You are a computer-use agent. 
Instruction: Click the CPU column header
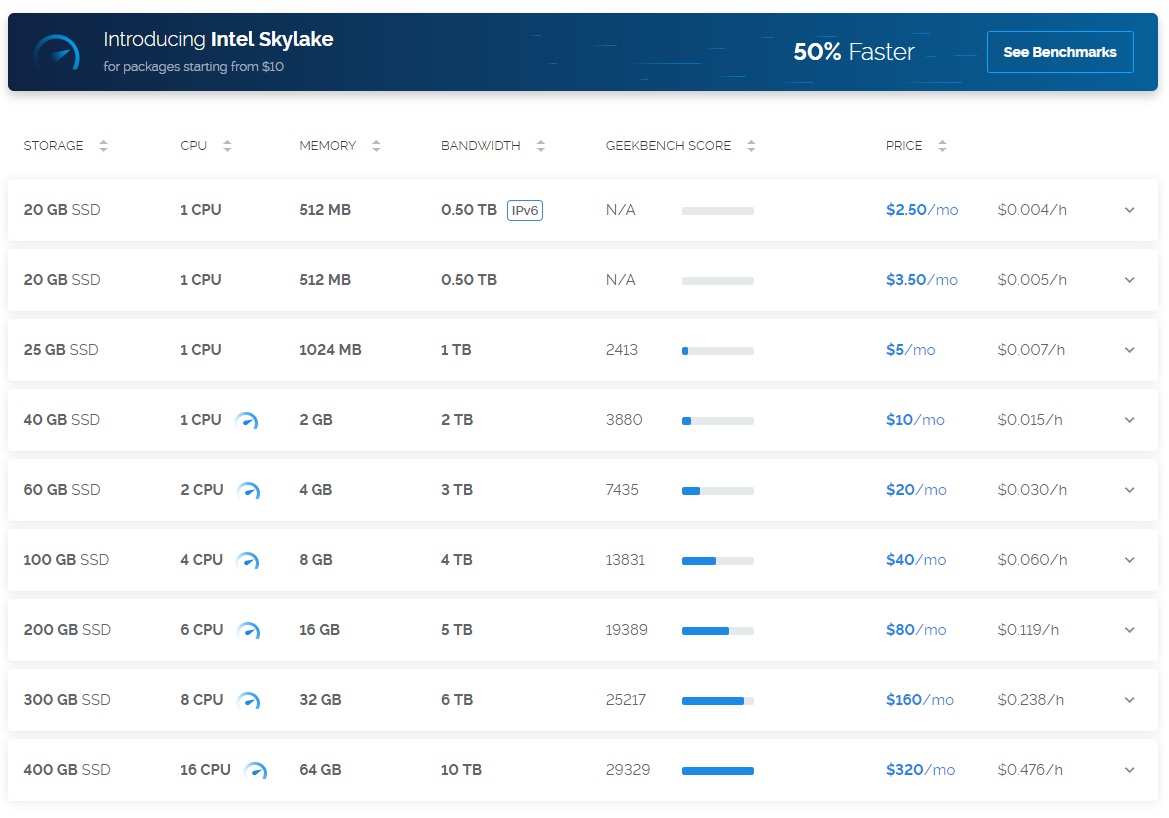pyautogui.click(x=193, y=145)
